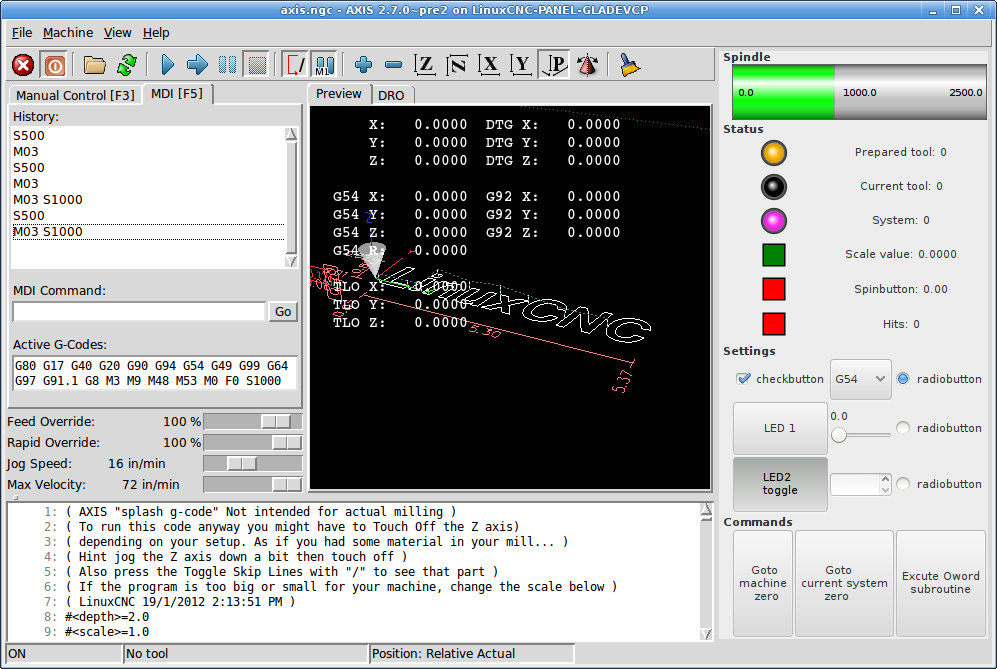Run the program with play icon
Screen dimensions: 997x669
[x=167, y=65]
